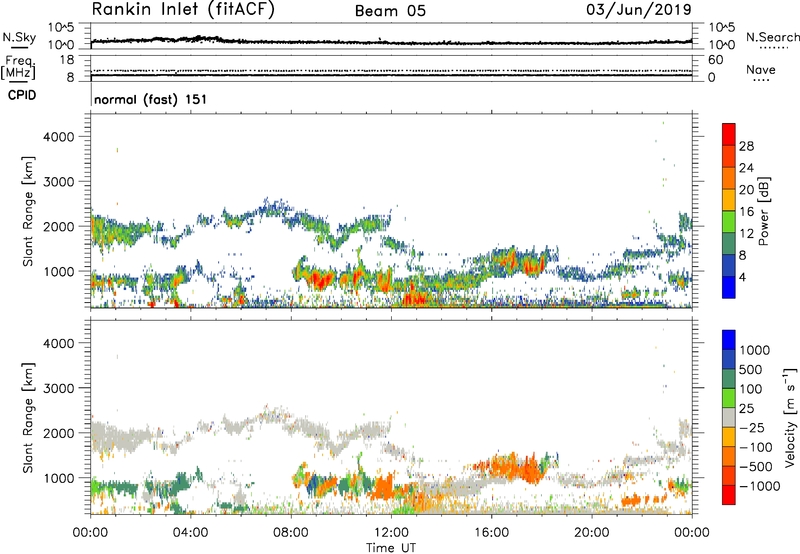Click the 'N.Search' legend label
The image size is (800, 554).
pos(772,37)
